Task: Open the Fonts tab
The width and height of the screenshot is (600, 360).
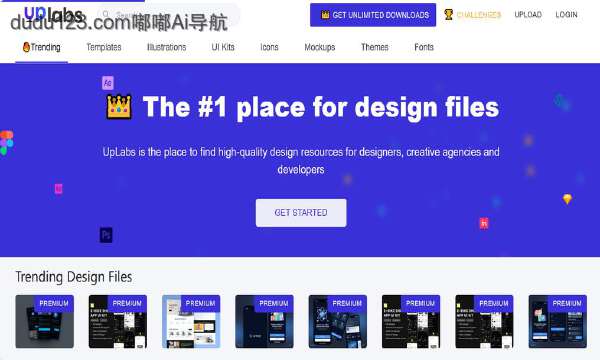Action: (x=424, y=47)
